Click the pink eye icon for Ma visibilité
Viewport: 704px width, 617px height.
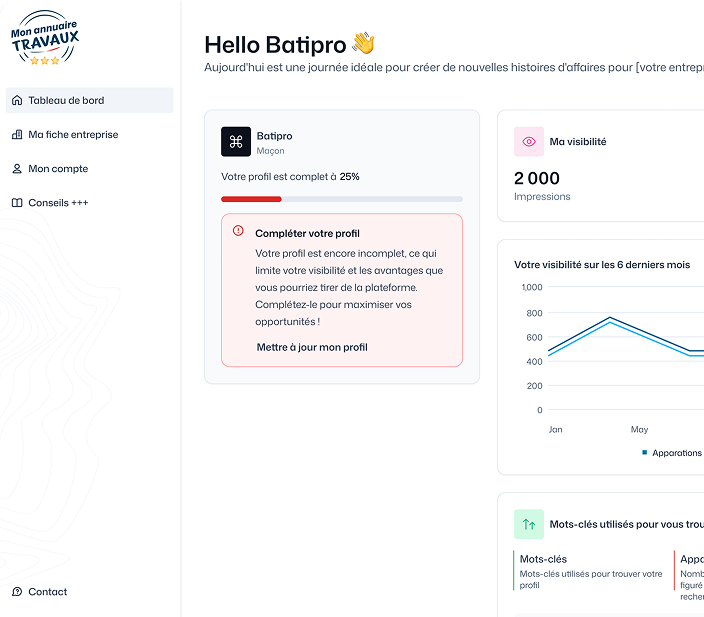529,142
